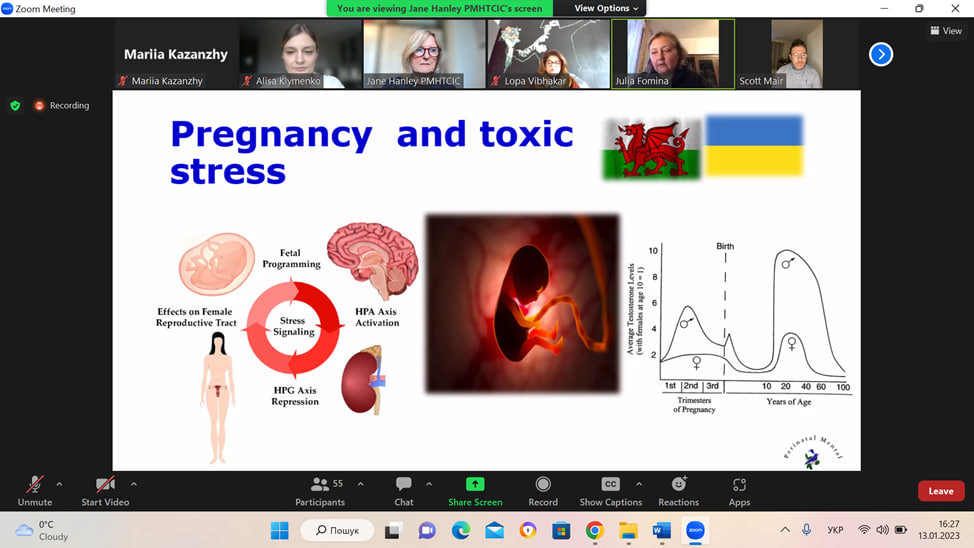
Task: Expand video options arrow beside Start Video
Action: (x=134, y=484)
